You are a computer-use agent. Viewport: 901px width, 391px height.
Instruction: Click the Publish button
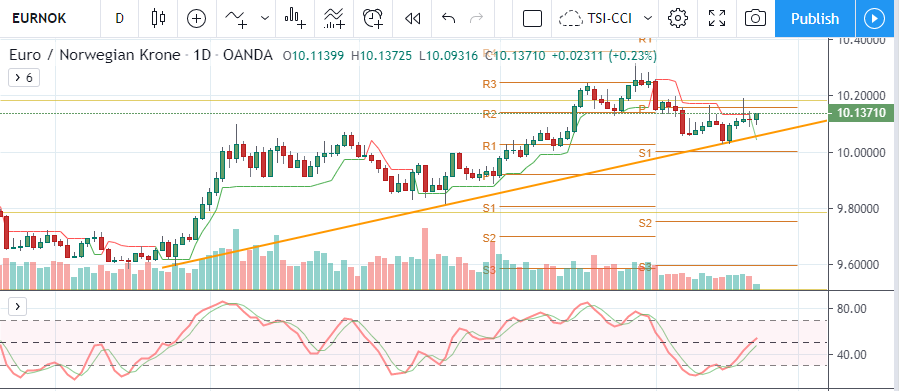tap(815, 18)
